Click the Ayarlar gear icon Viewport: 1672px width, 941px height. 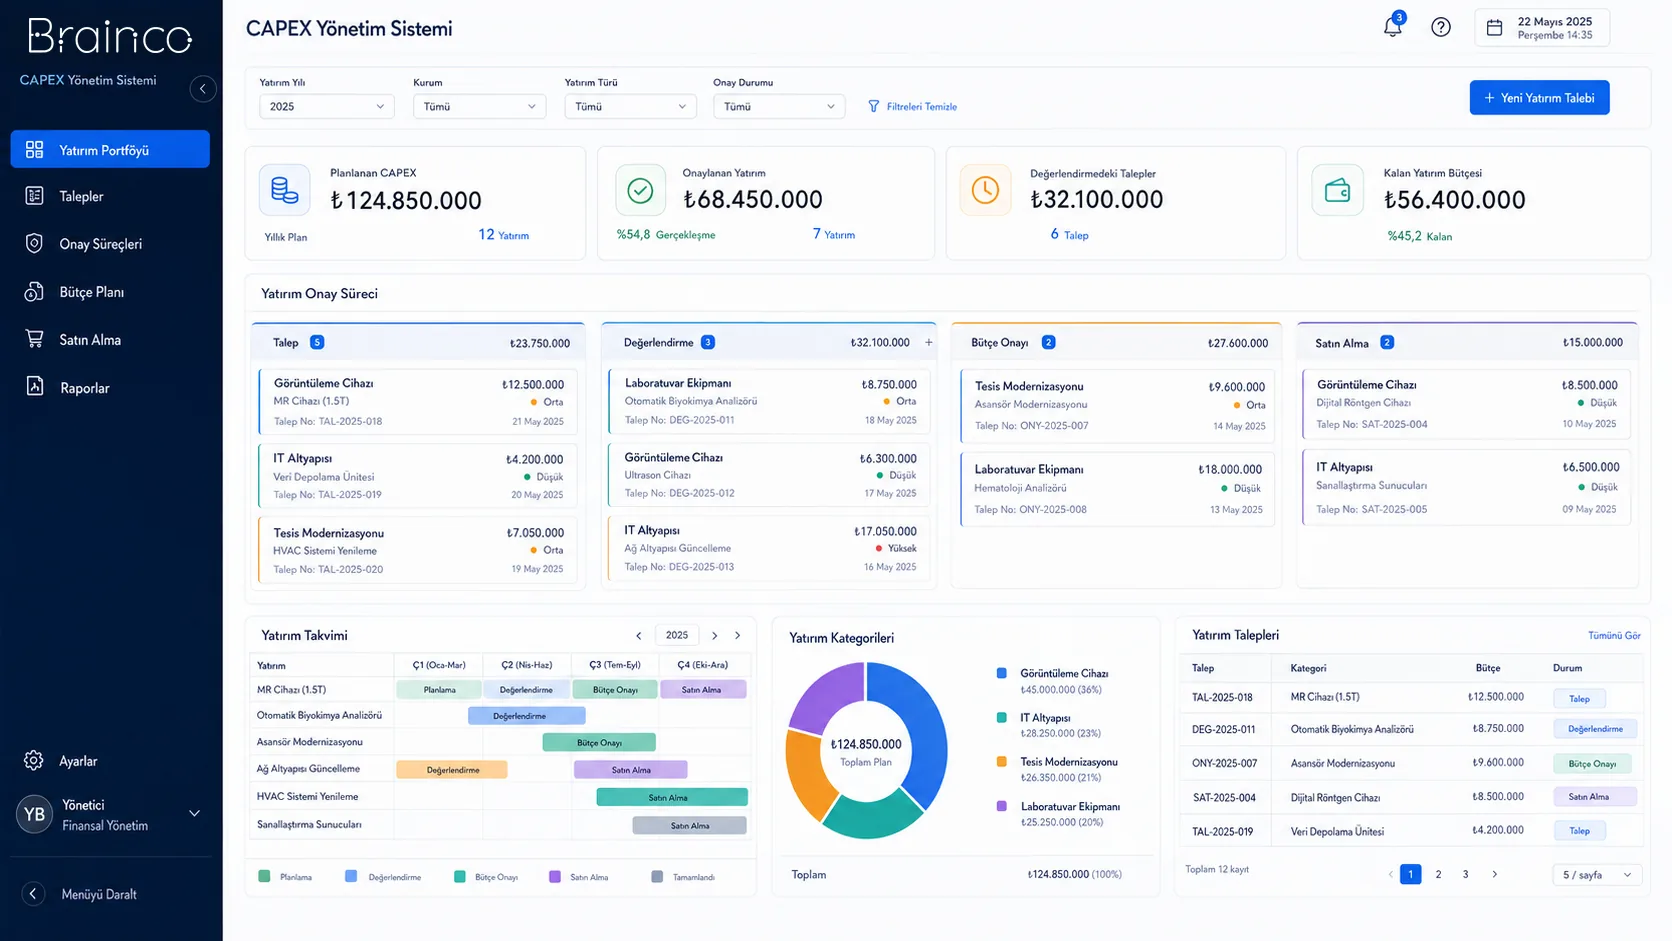(x=34, y=761)
